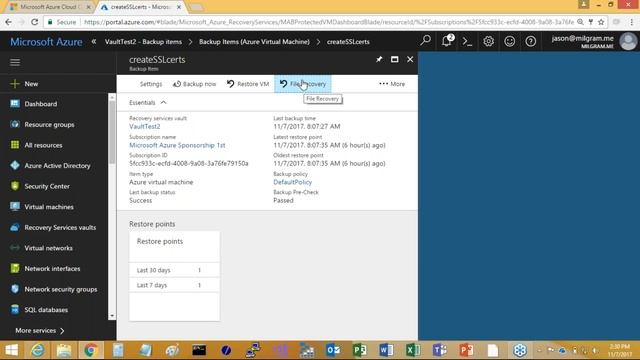
Task: Go to Backup Items (Azure Virtual Machine) breadcrumb
Action: point(254,42)
